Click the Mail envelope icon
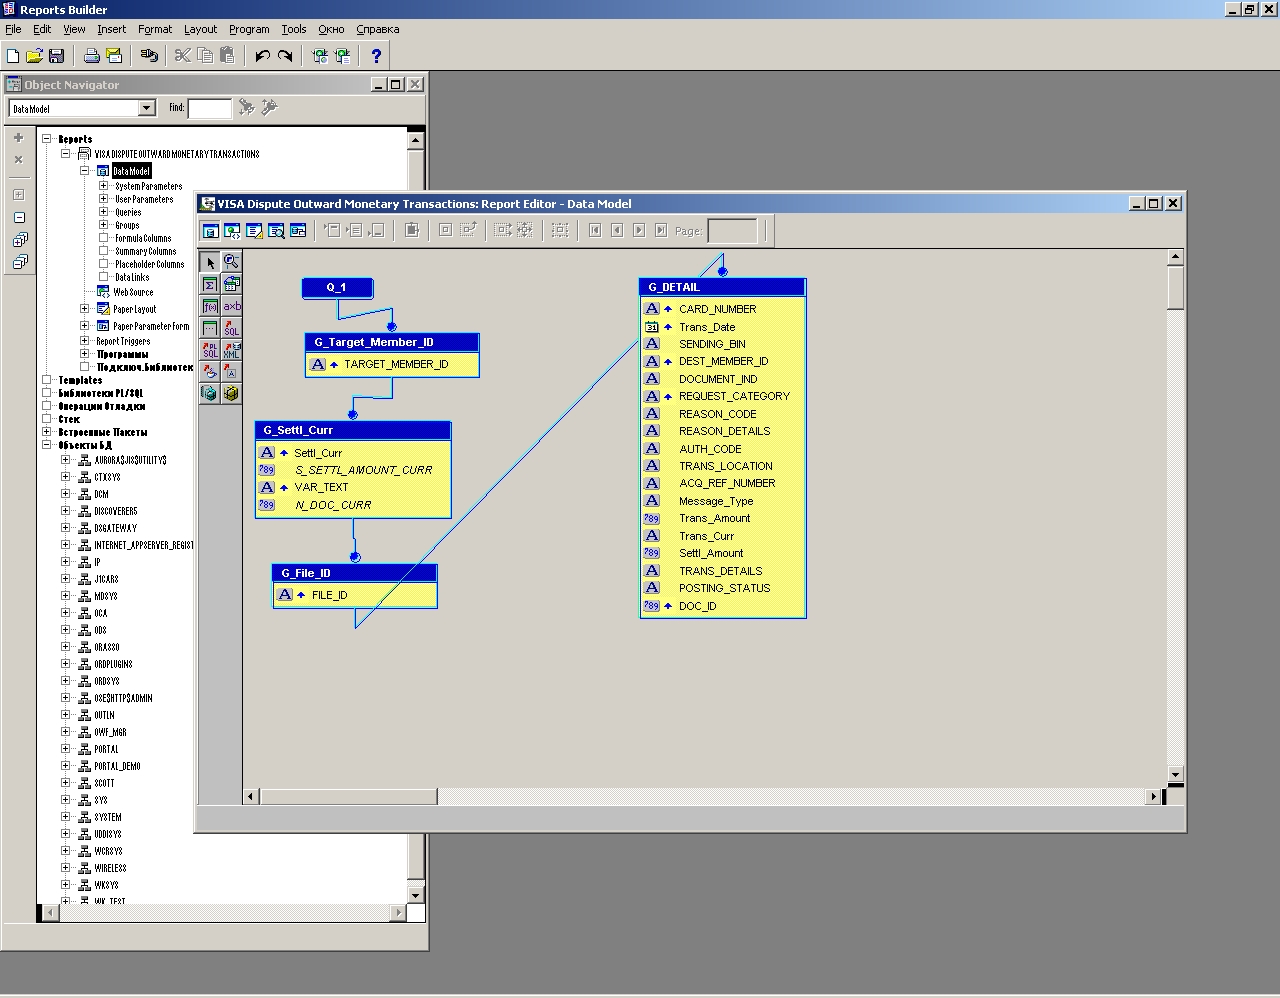Viewport: 1280px width, 998px height. click(x=113, y=56)
